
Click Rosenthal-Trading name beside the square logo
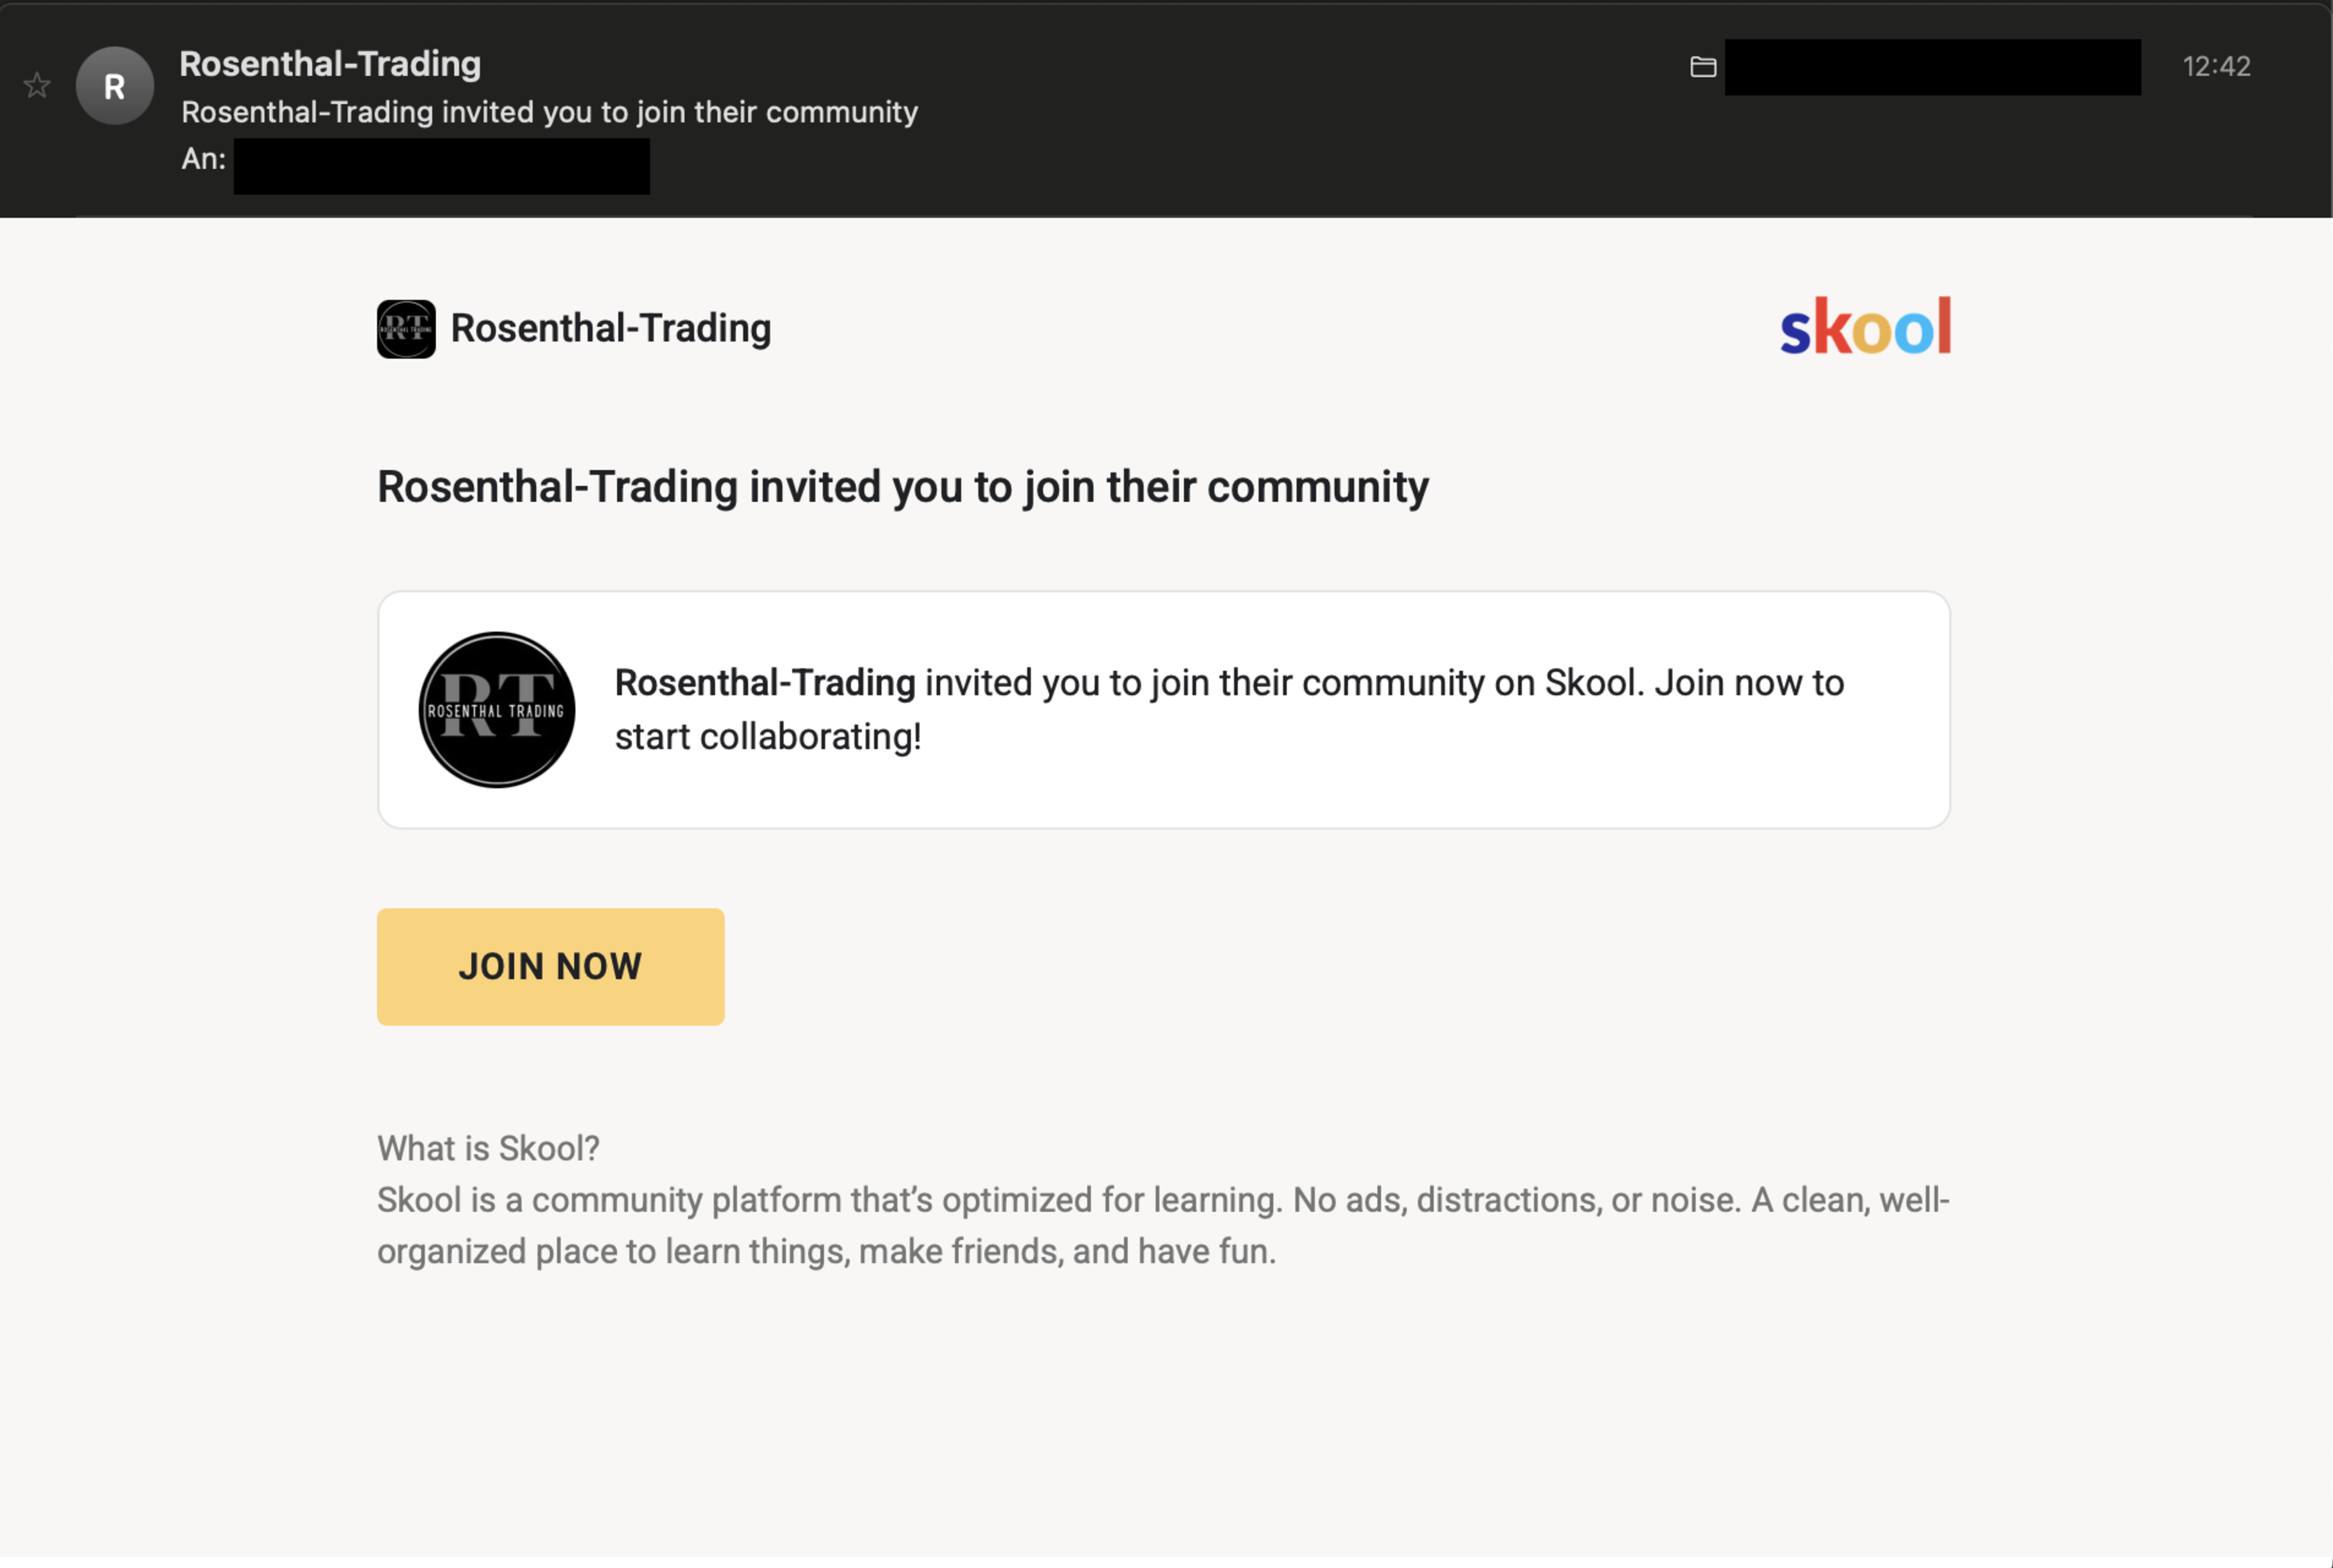[x=611, y=329]
